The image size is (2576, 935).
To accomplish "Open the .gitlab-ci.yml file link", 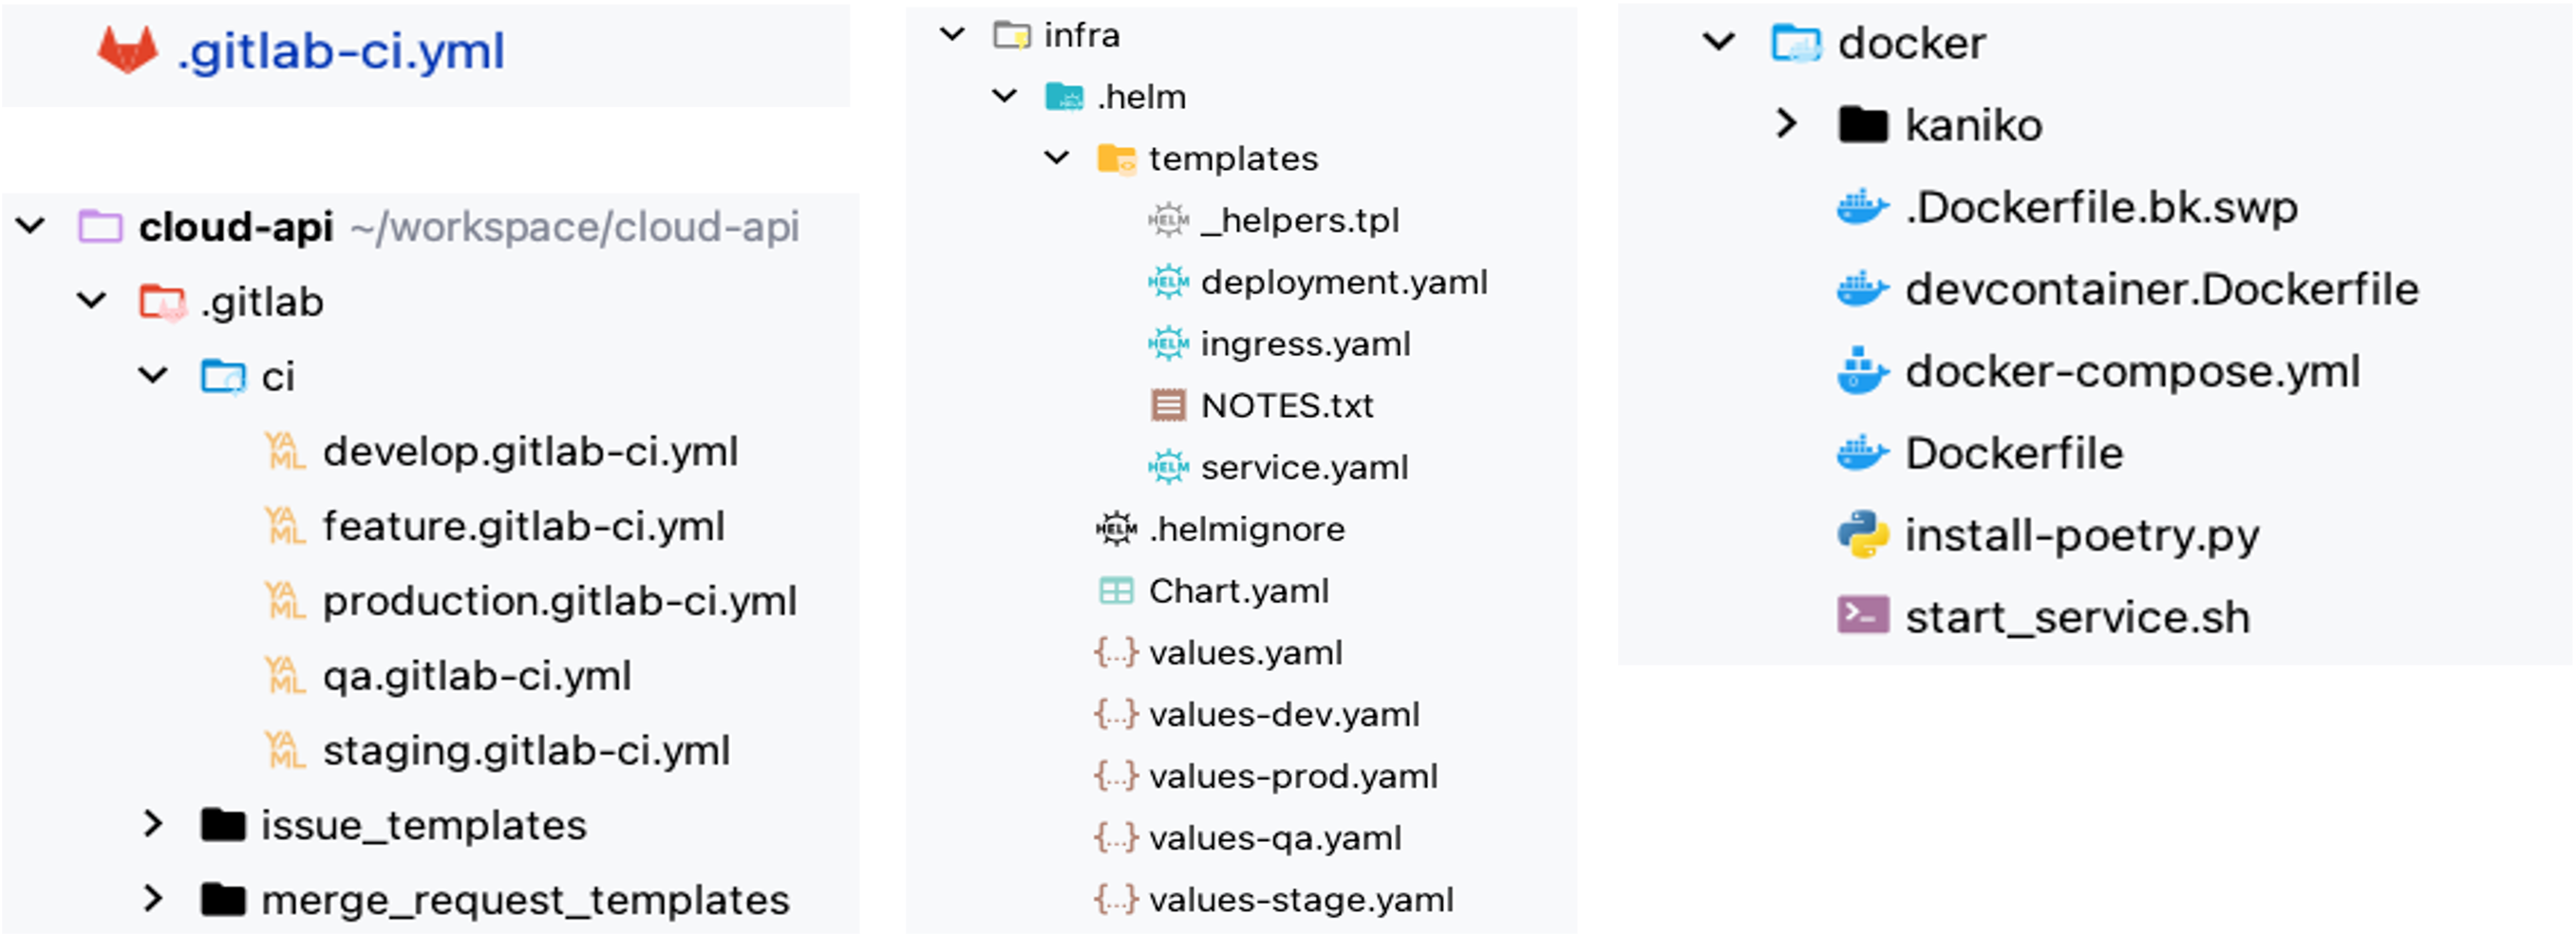I will coord(341,51).
